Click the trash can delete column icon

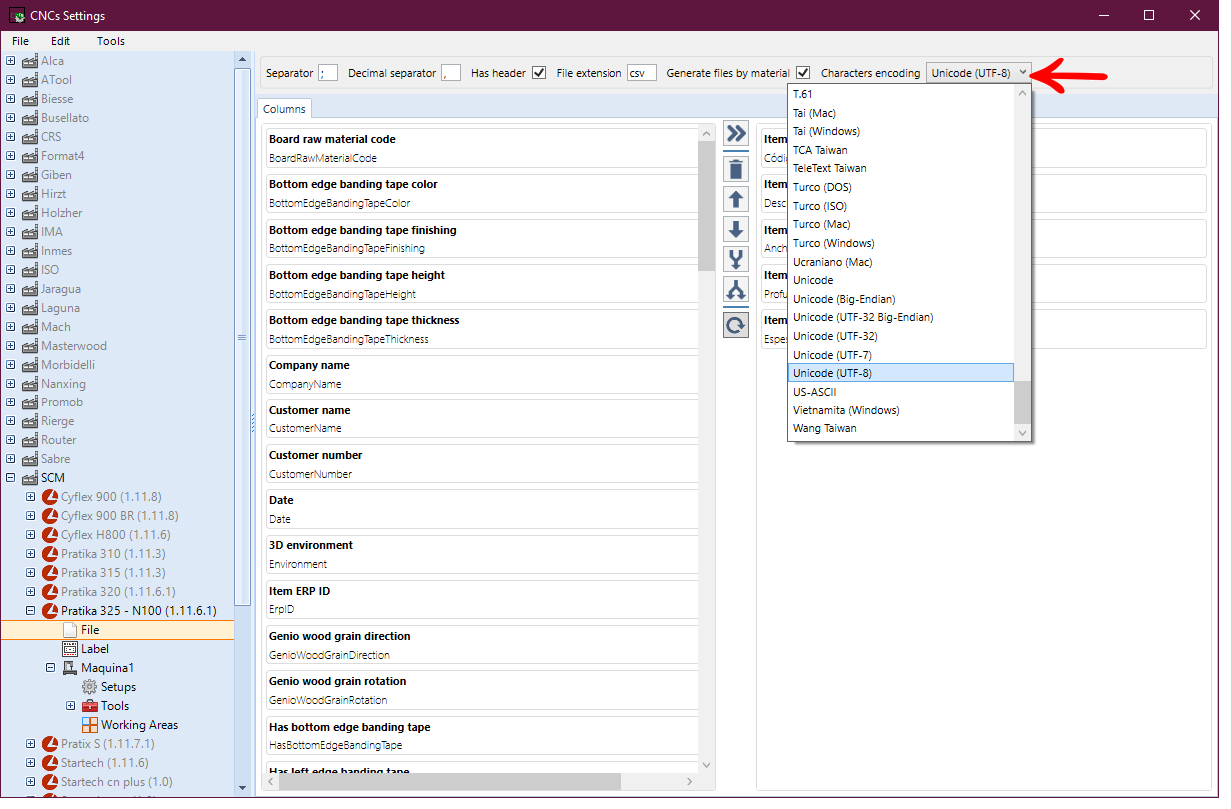pyautogui.click(x=735, y=168)
